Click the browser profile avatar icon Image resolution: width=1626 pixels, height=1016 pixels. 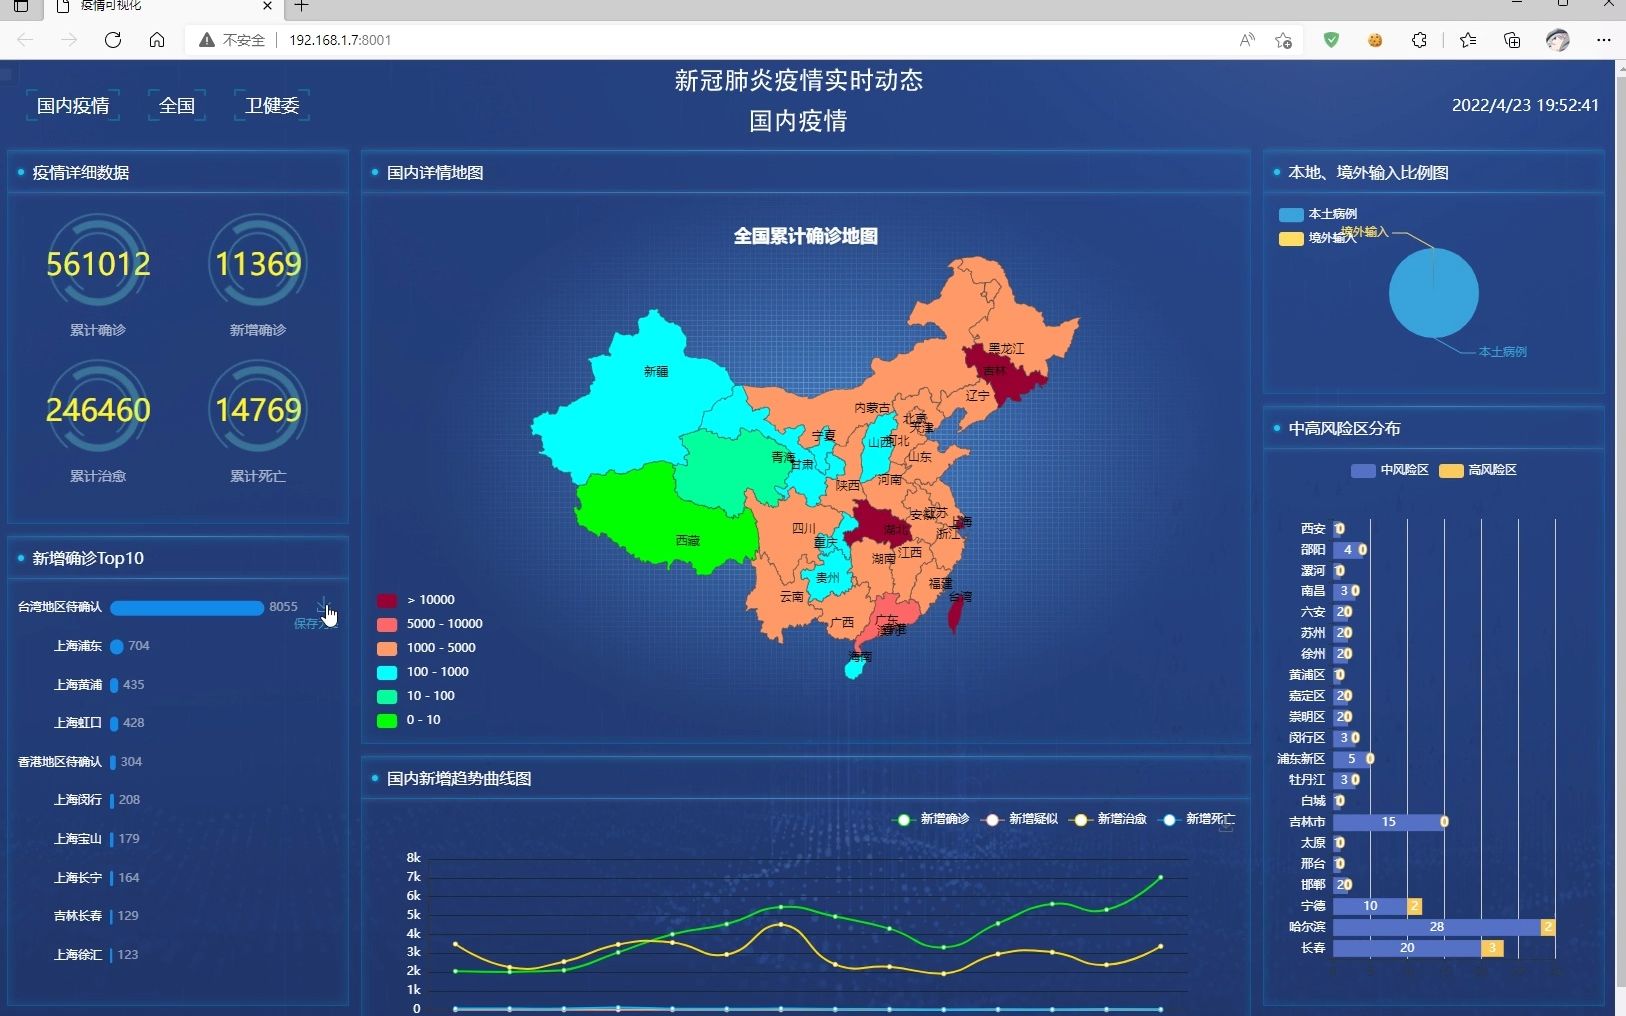1556,40
